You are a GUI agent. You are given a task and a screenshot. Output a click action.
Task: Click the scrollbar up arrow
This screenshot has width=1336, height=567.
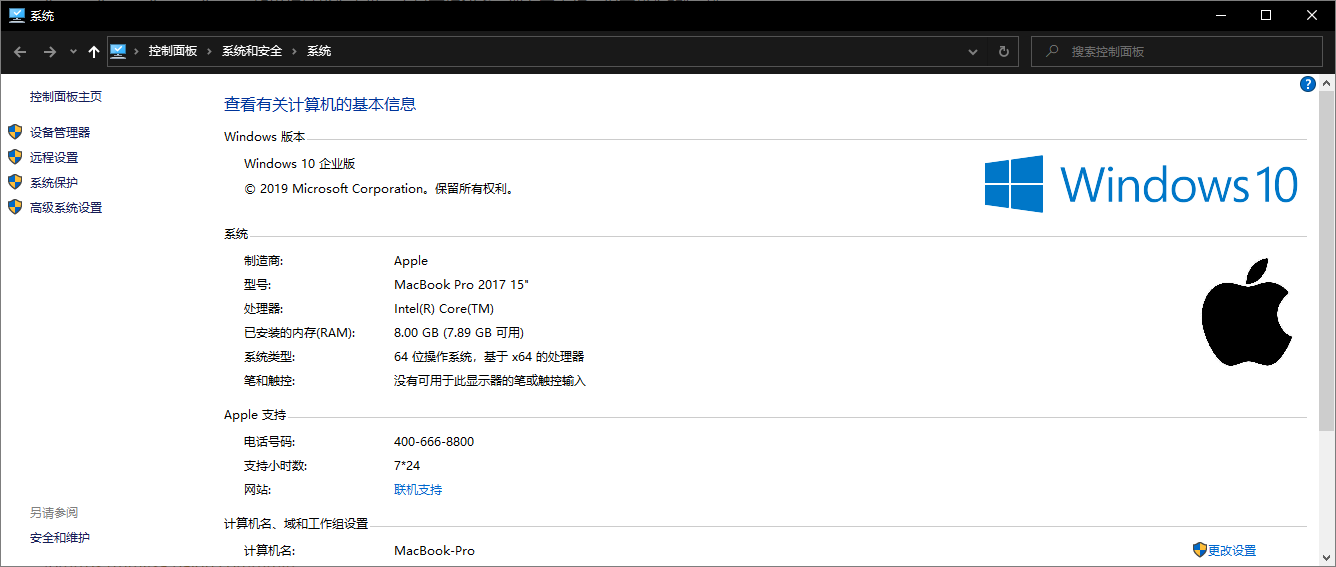(x=1327, y=83)
